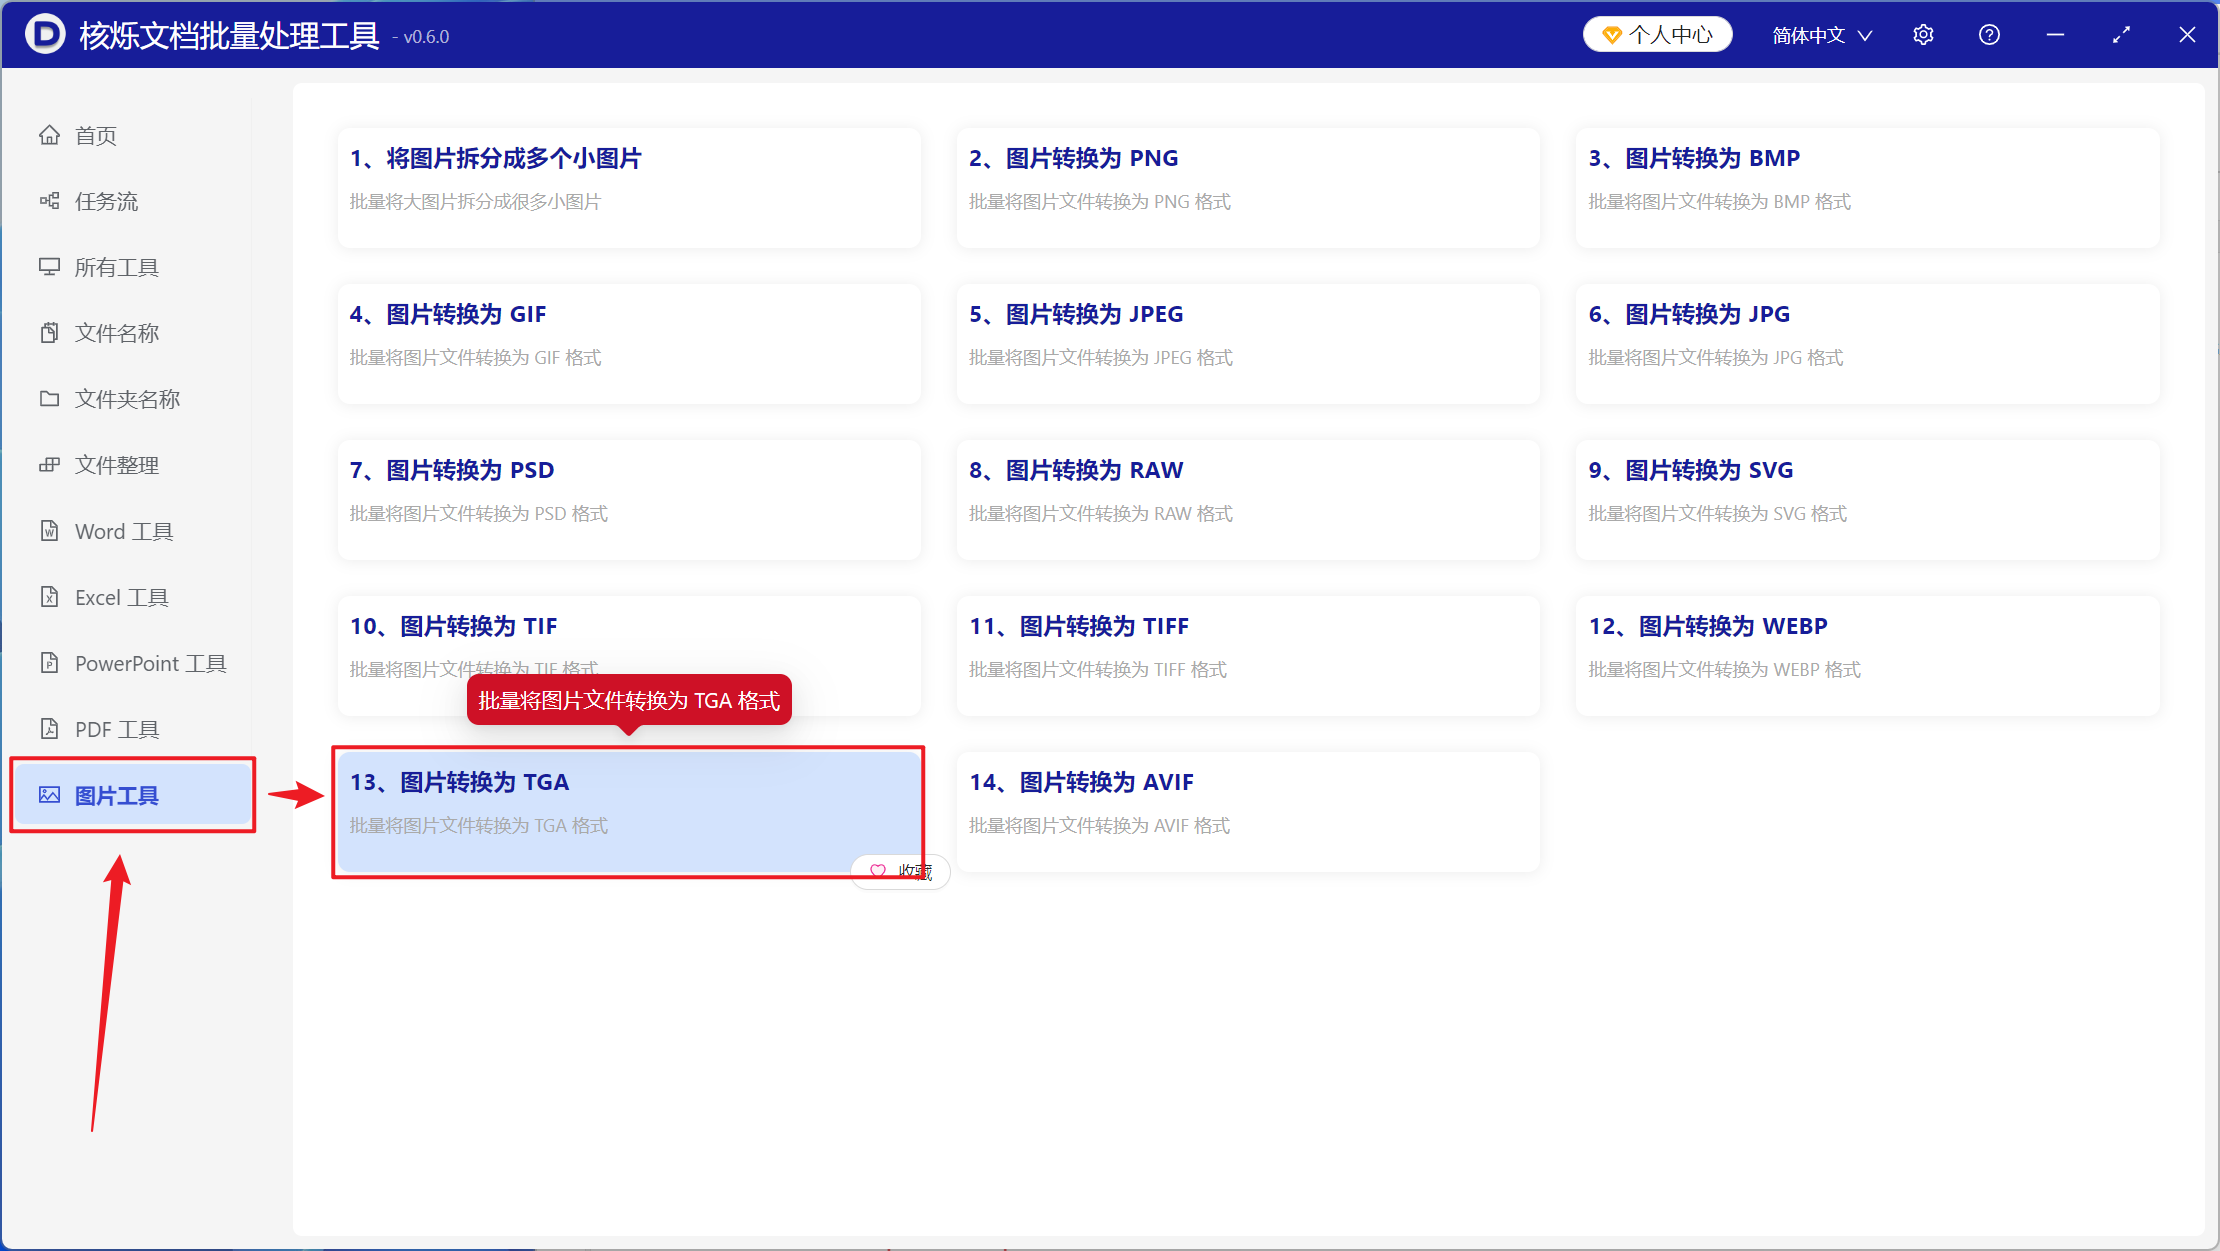The width and height of the screenshot is (2220, 1251).
Task: Open the 文件夹名称 folder icon
Action: tap(49, 399)
